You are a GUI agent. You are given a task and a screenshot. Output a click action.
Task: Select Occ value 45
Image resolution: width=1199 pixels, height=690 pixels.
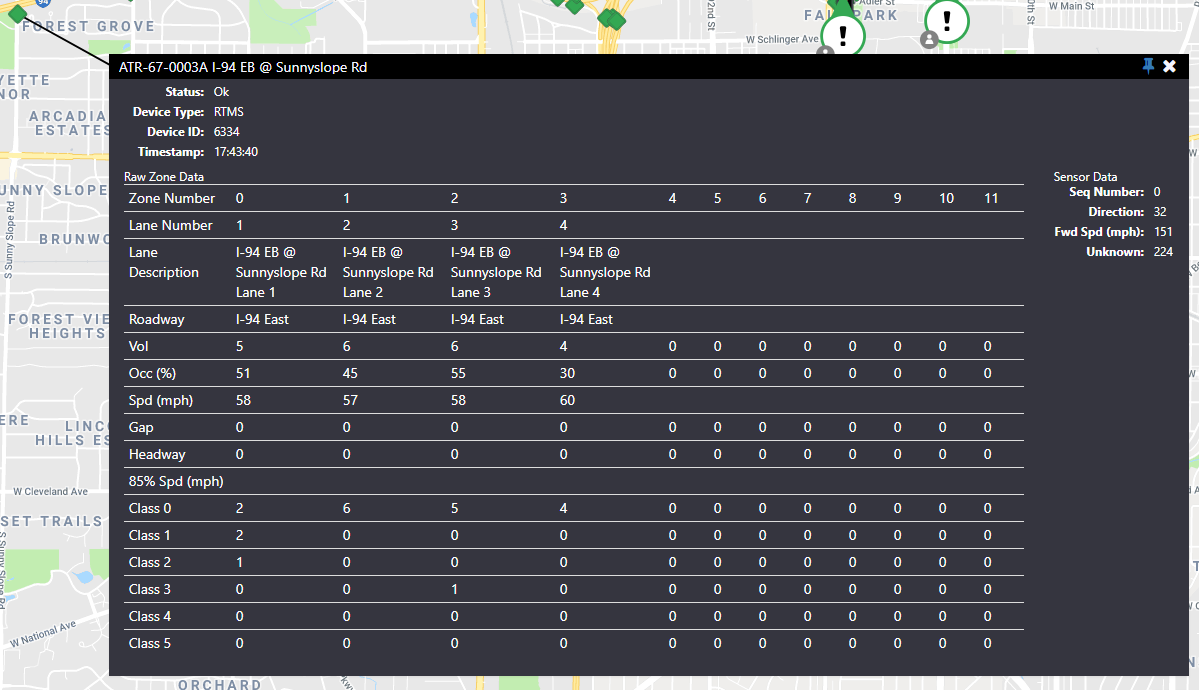click(350, 373)
